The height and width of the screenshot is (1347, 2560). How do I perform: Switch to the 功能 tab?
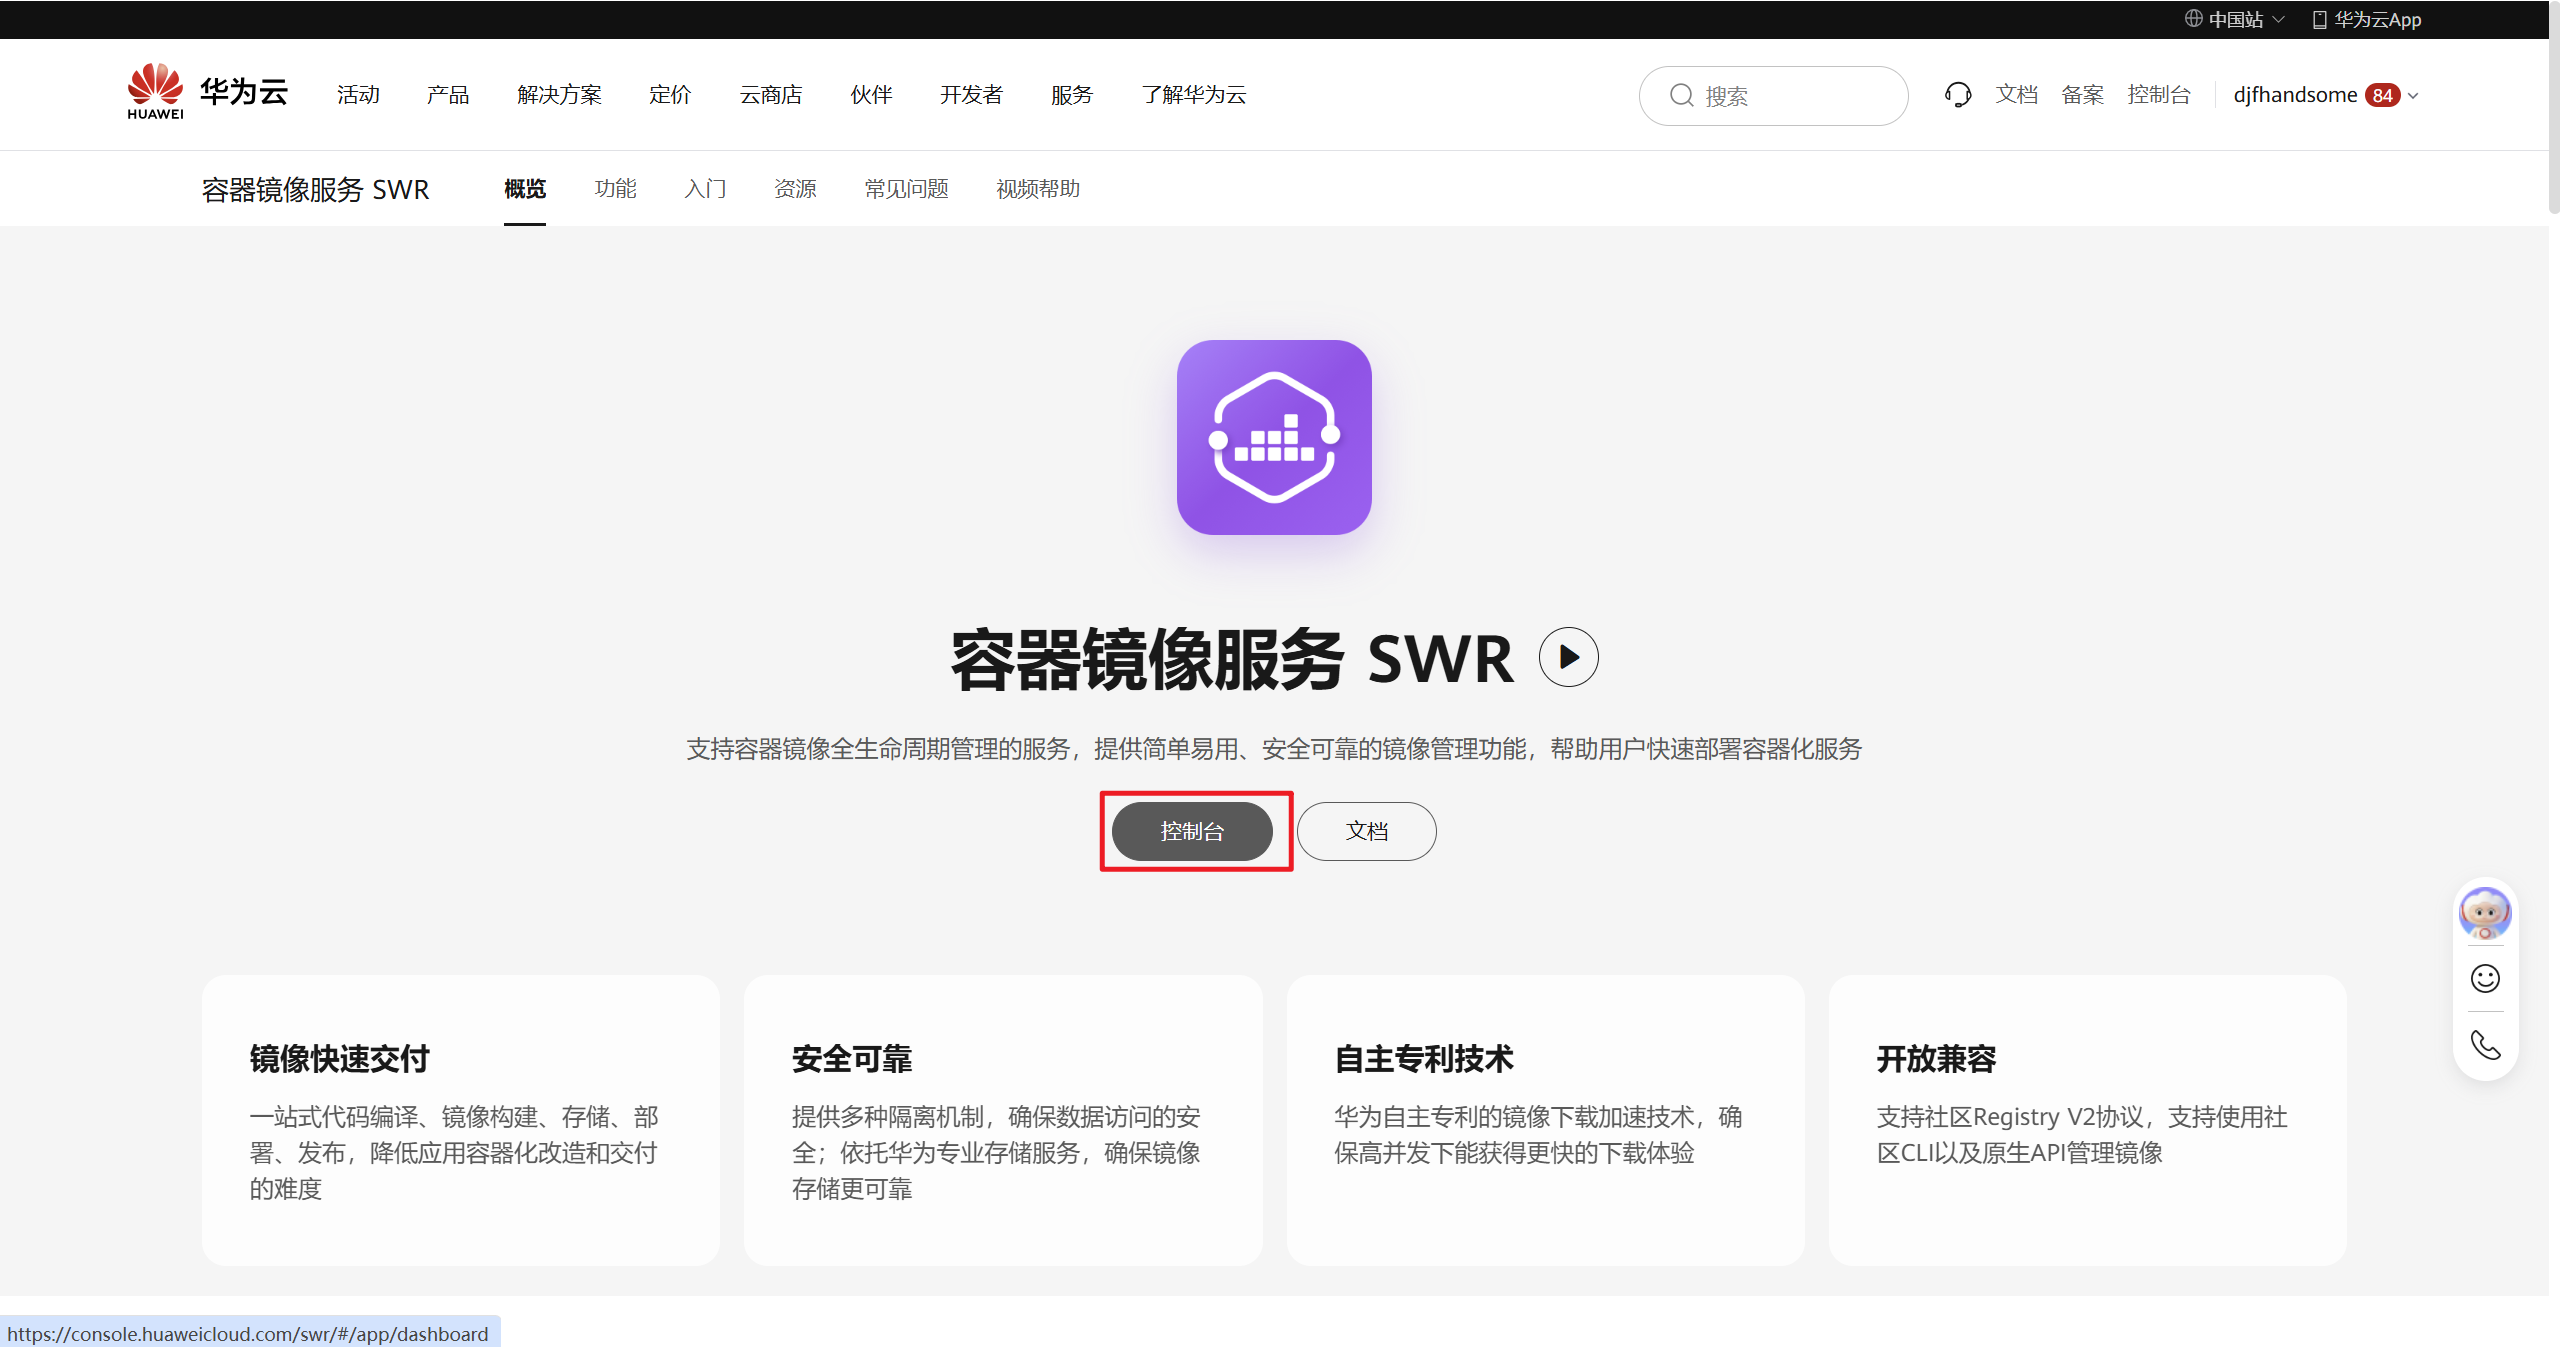click(615, 189)
